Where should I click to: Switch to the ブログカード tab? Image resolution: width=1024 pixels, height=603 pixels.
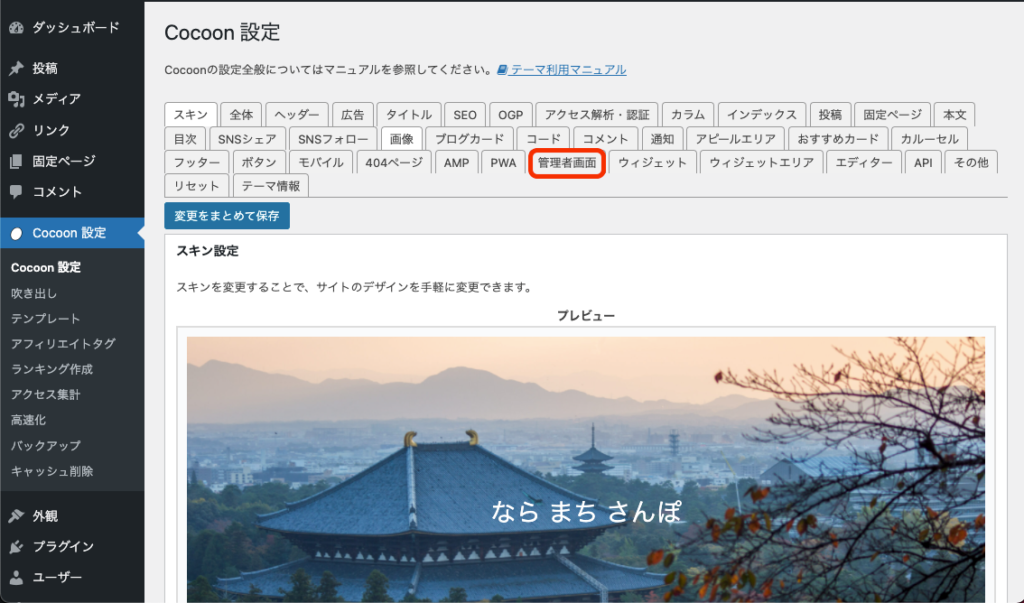tap(470, 139)
